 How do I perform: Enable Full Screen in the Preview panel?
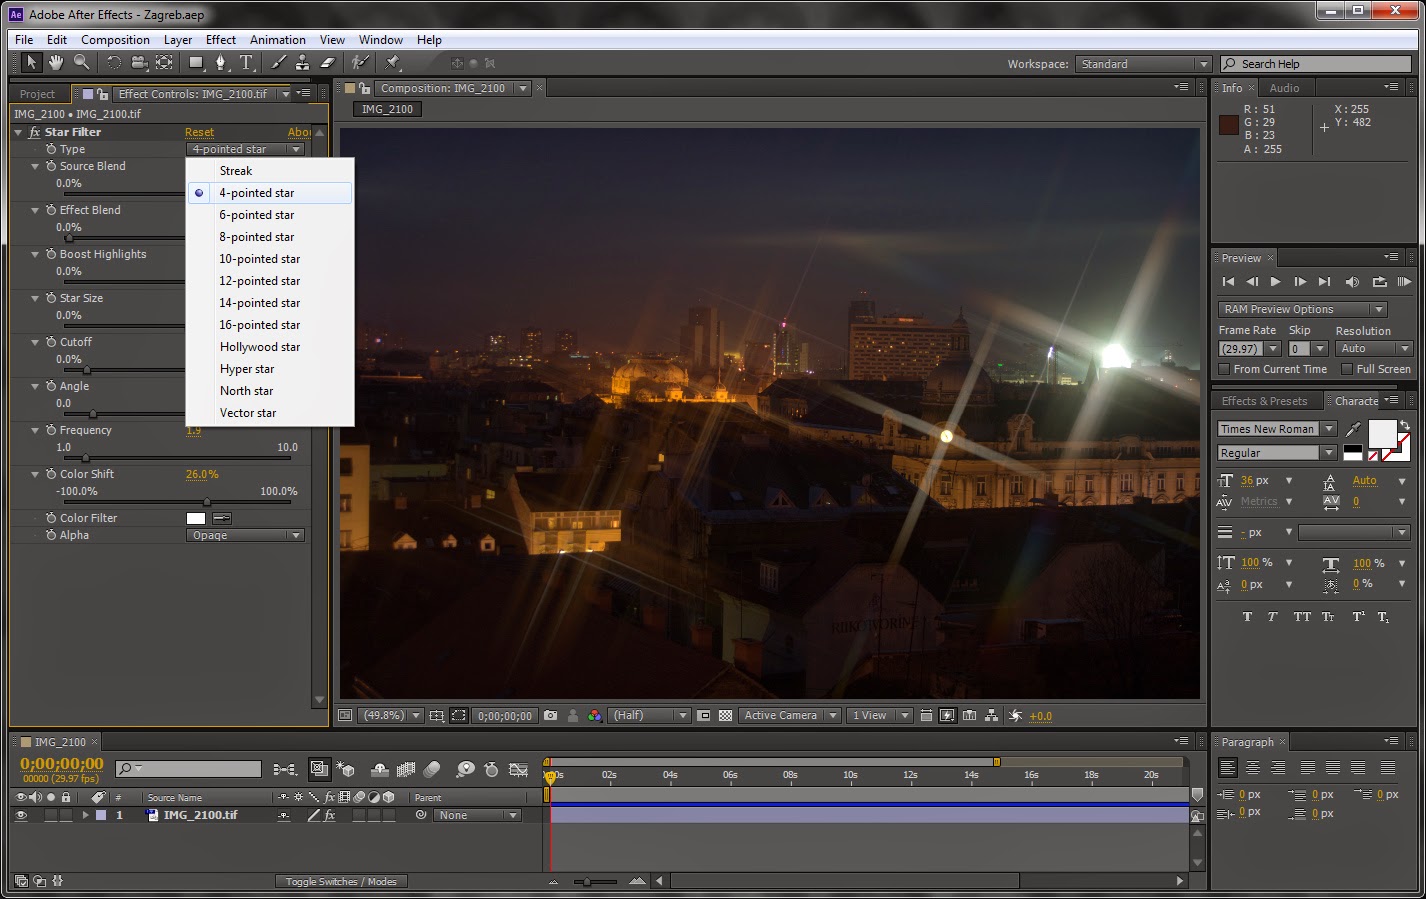(x=1347, y=369)
